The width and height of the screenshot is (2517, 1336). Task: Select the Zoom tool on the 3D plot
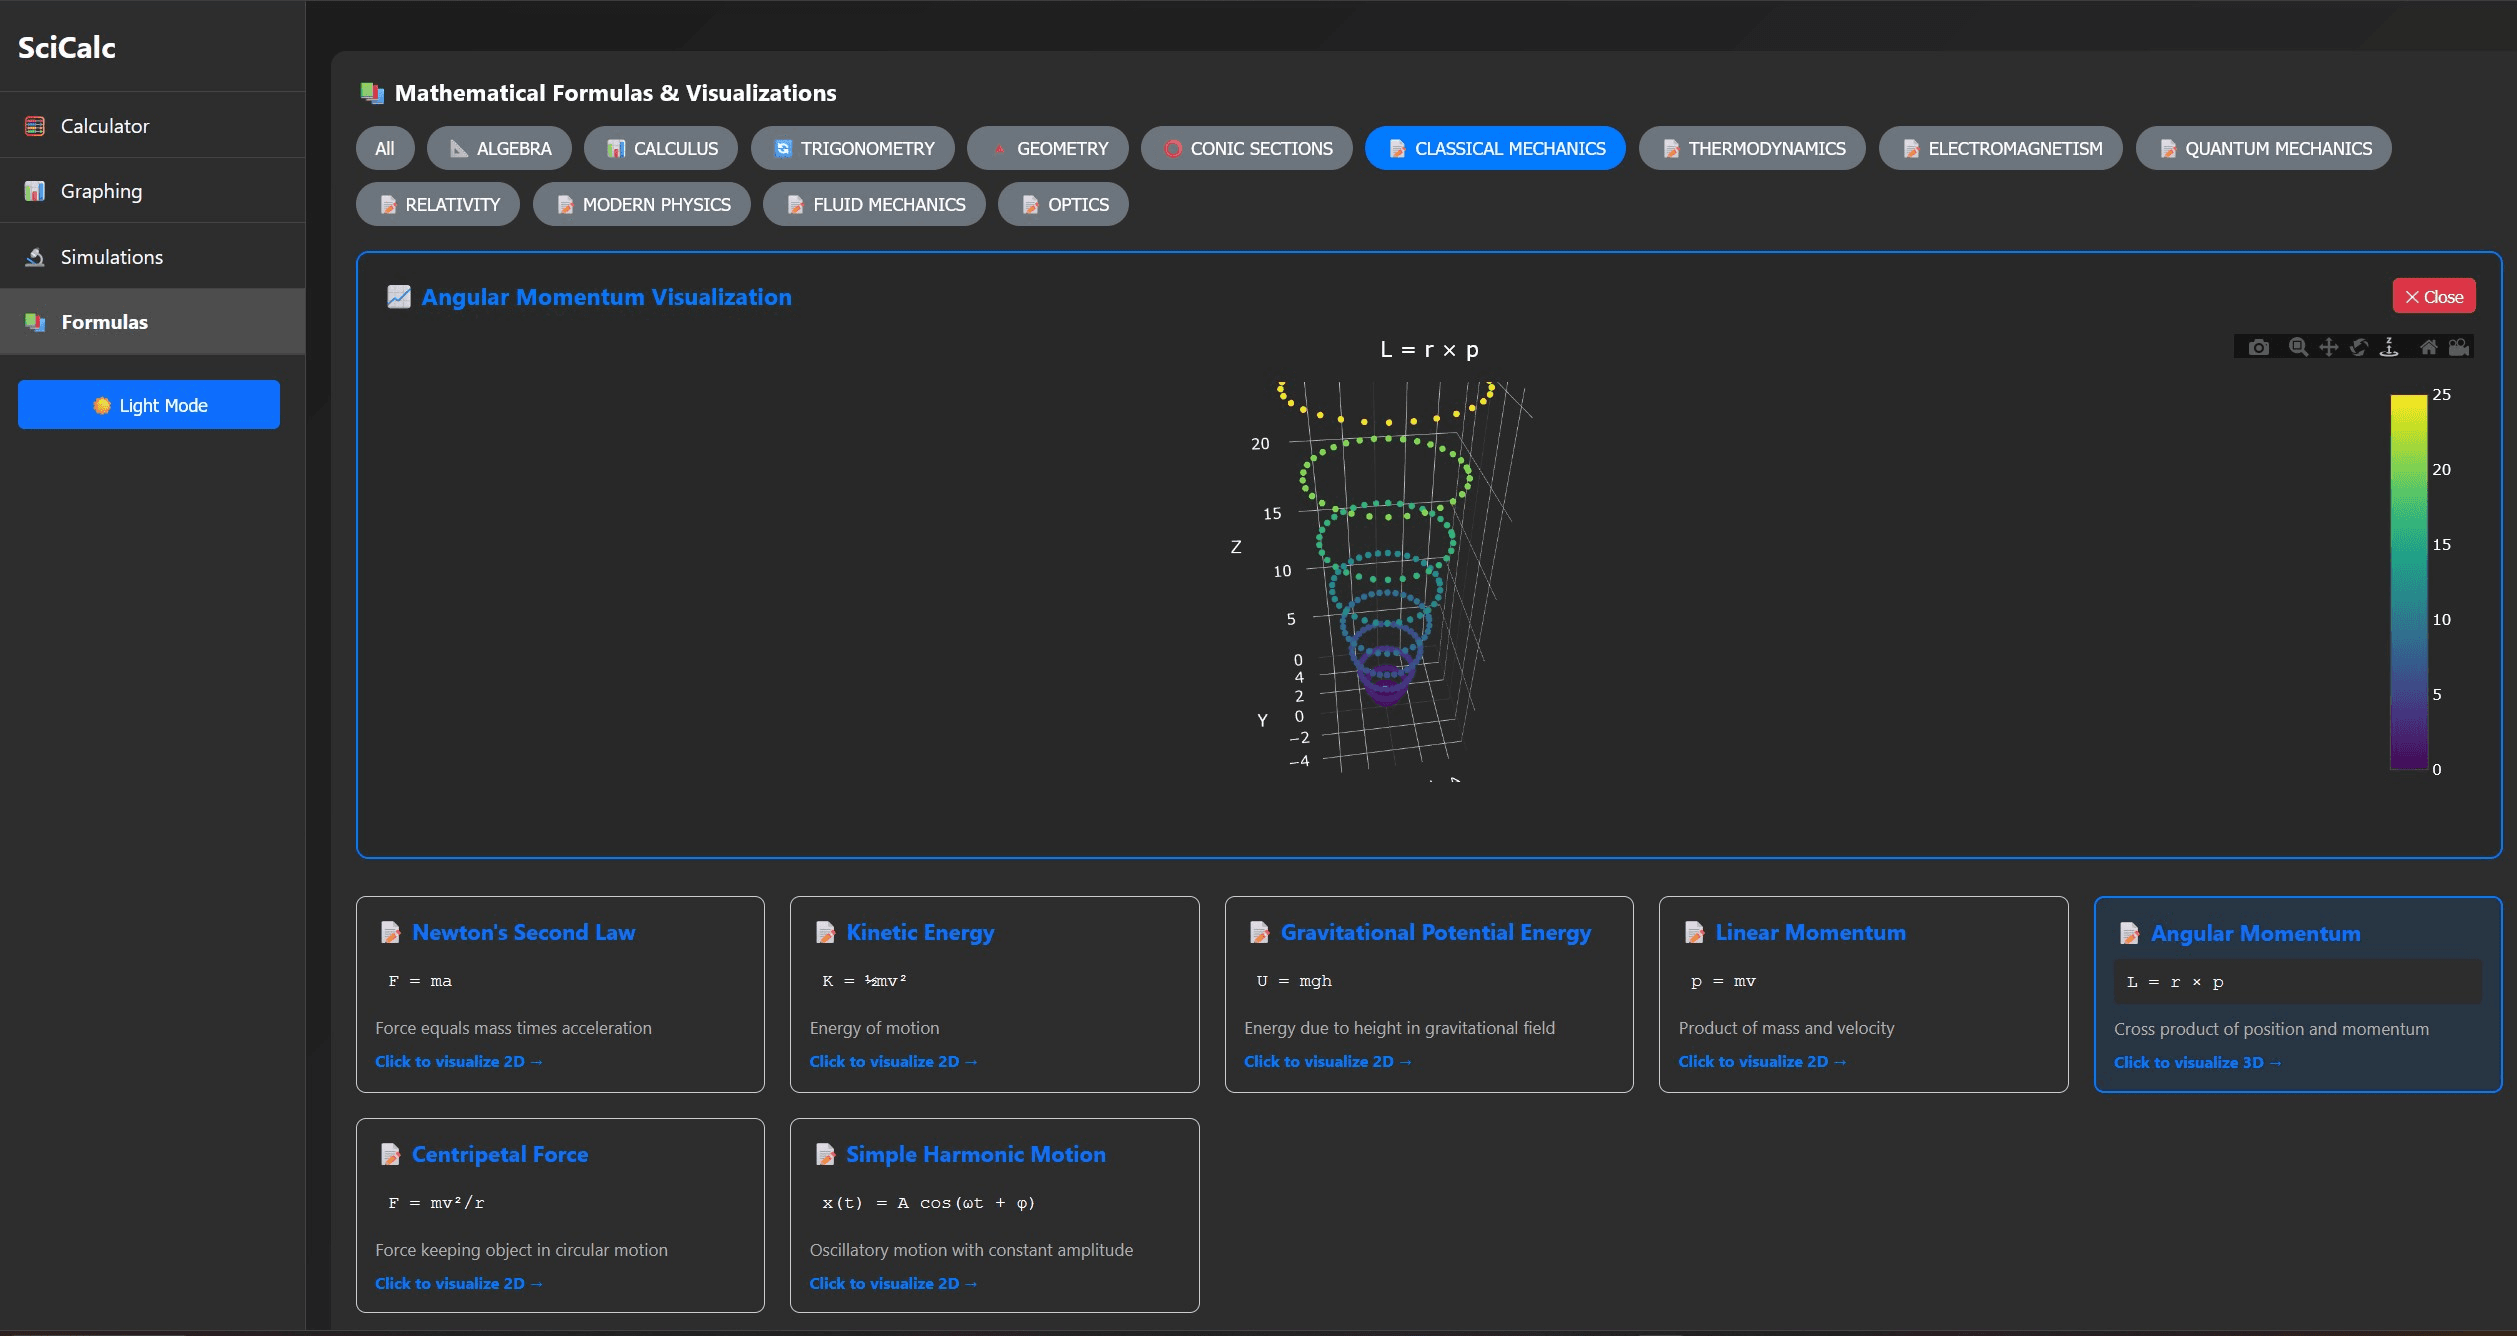2297,347
